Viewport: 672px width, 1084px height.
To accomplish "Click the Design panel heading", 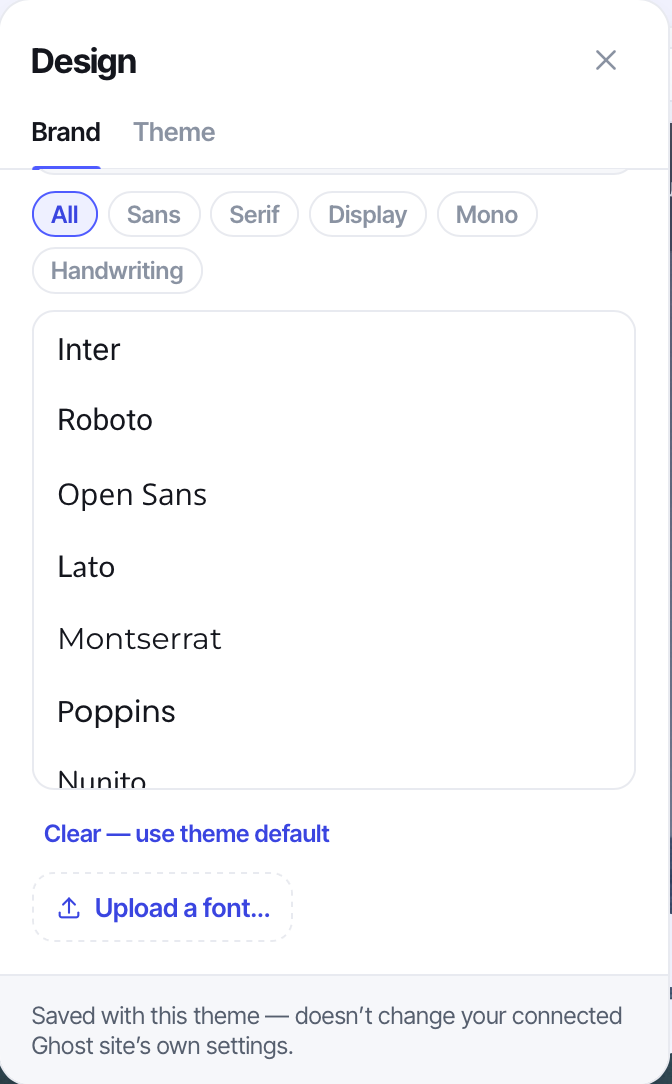I will point(84,62).
